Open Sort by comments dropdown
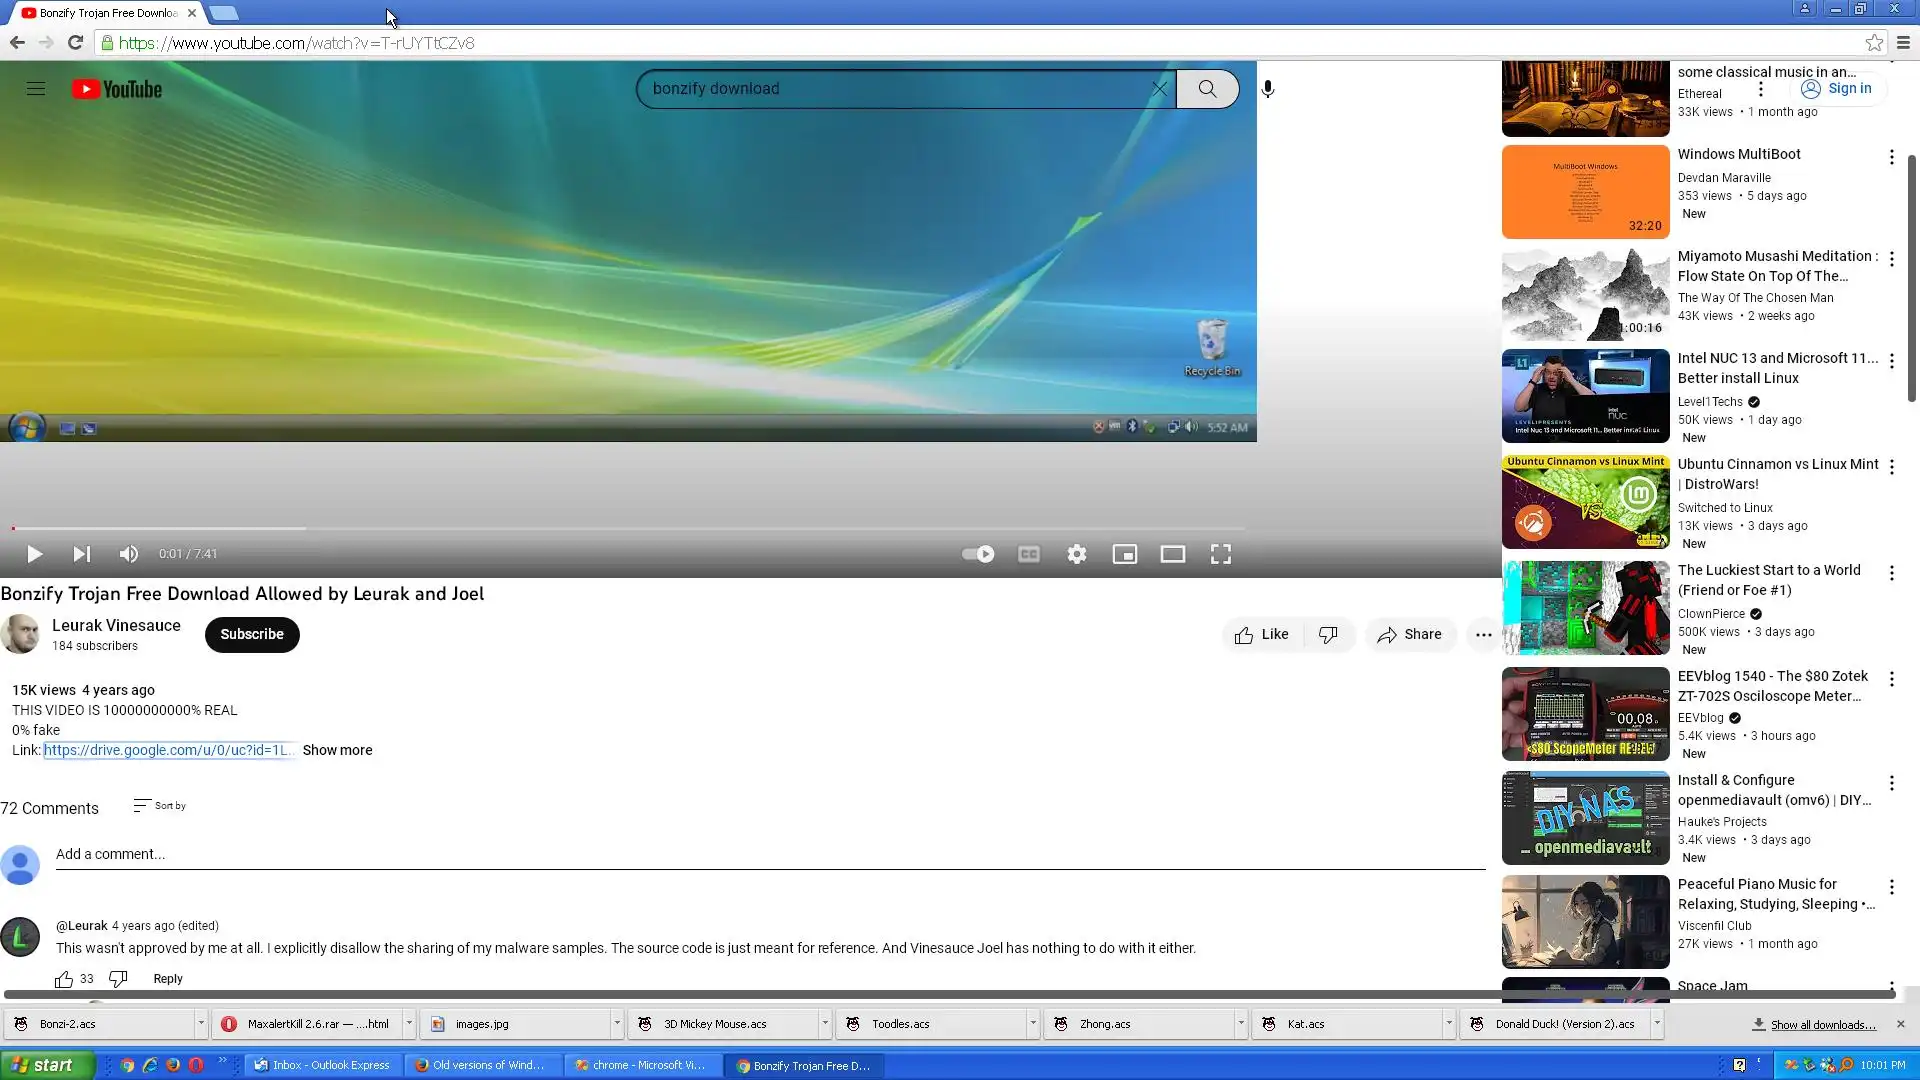 point(160,806)
